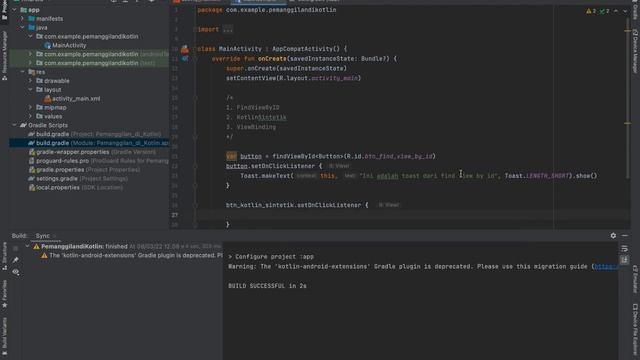The width and height of the screenshot is (640, 360).
Task: Click the warnings count indicator in editor
Action: pos(591,11)
